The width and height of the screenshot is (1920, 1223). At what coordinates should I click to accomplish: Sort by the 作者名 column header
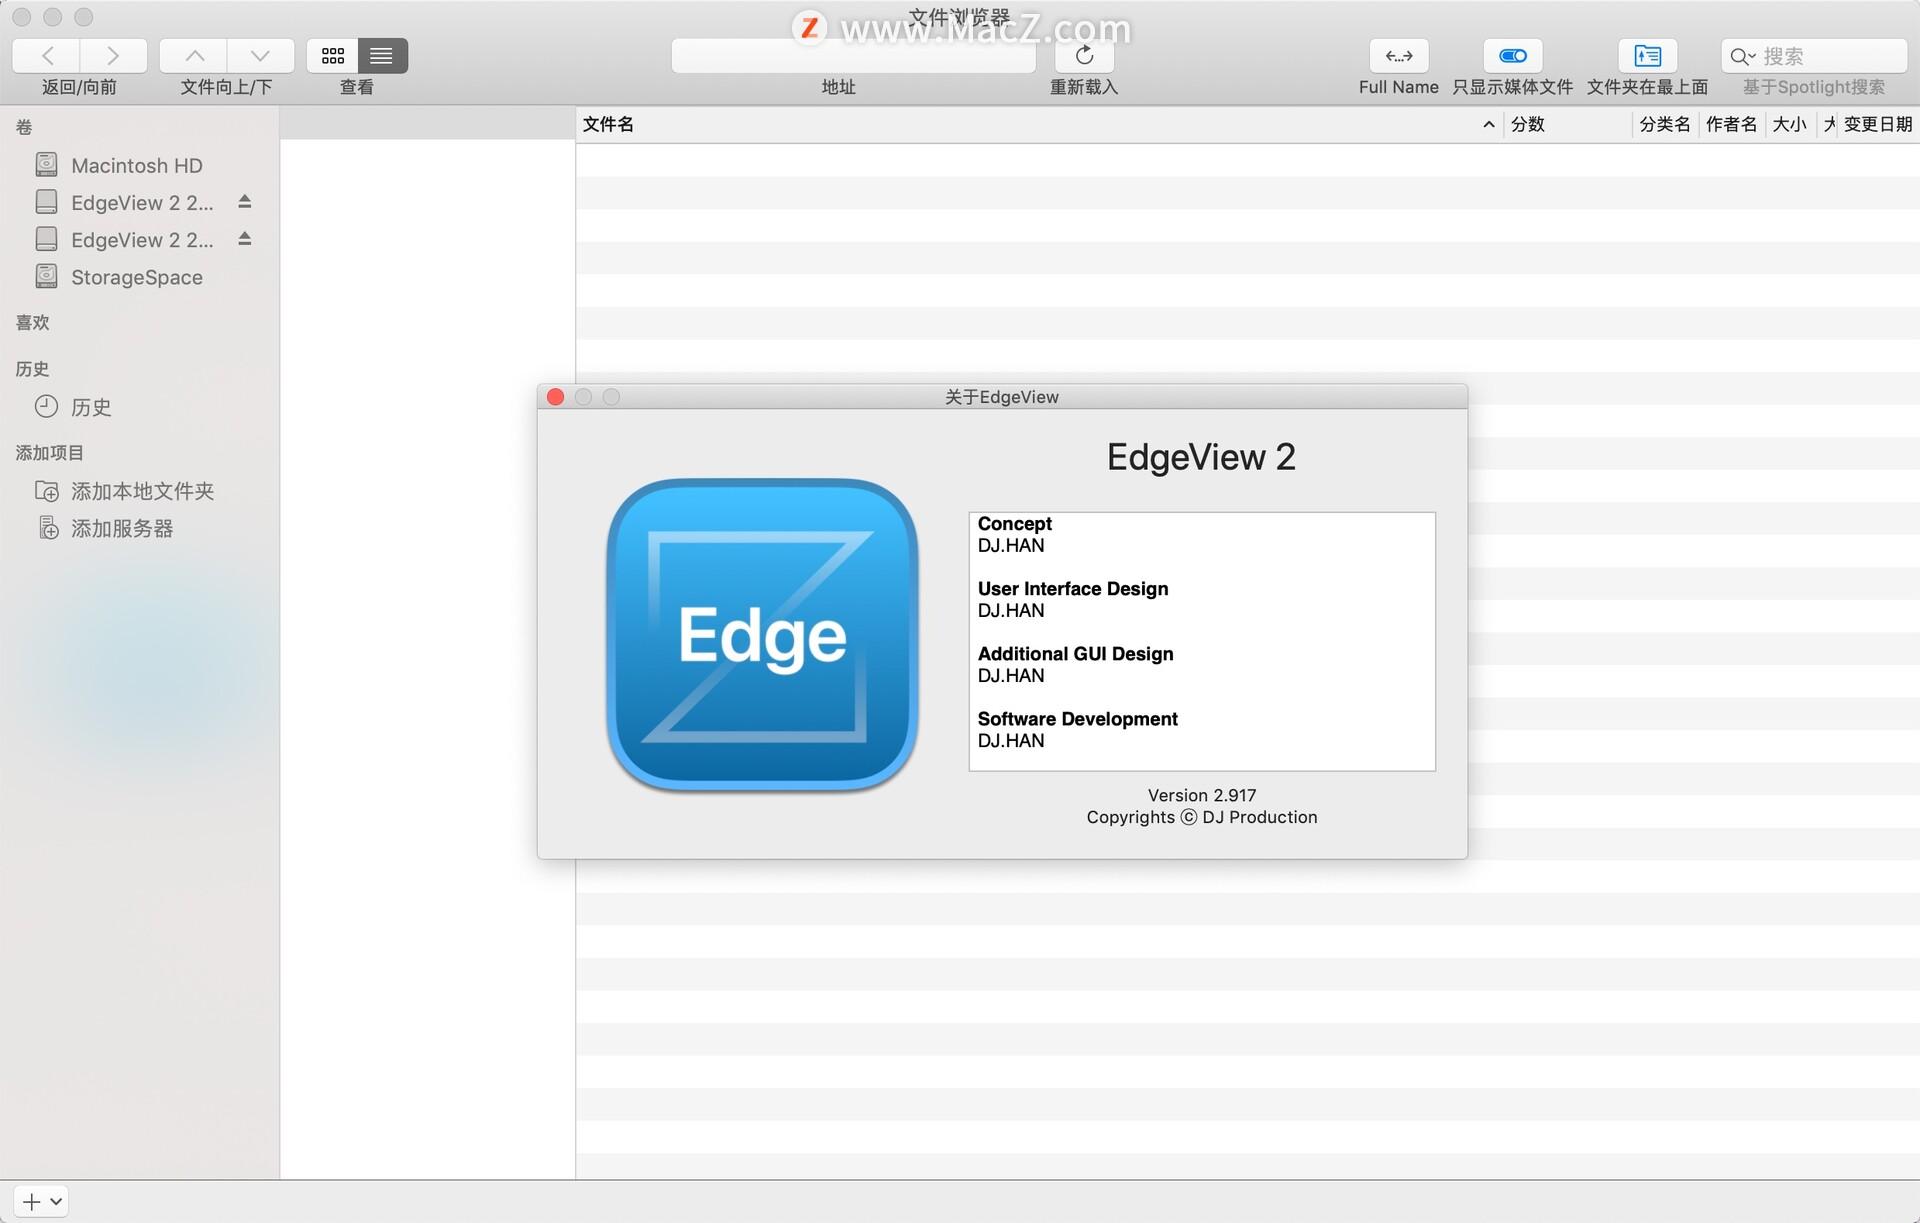(1731, 124)
